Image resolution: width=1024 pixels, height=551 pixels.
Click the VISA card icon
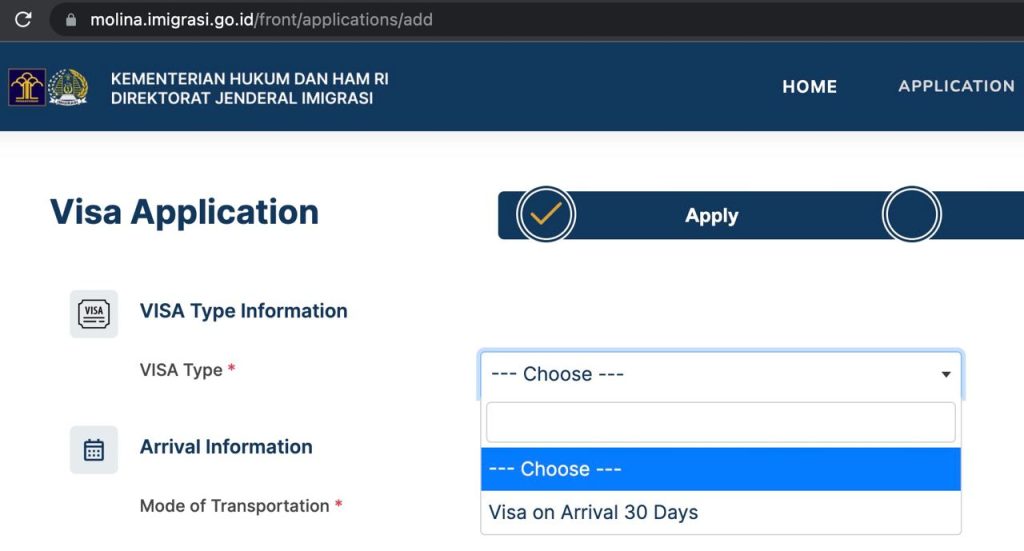coord(94,313)
